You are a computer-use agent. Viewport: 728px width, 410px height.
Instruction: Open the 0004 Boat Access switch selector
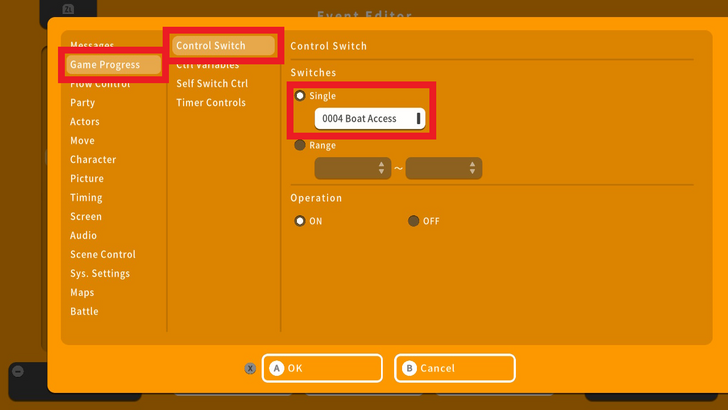[370, 119]
